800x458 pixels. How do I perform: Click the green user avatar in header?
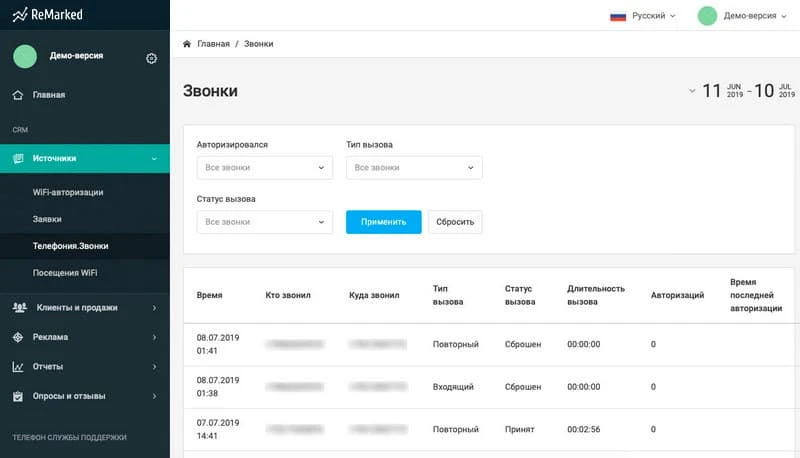pos(707,15)
